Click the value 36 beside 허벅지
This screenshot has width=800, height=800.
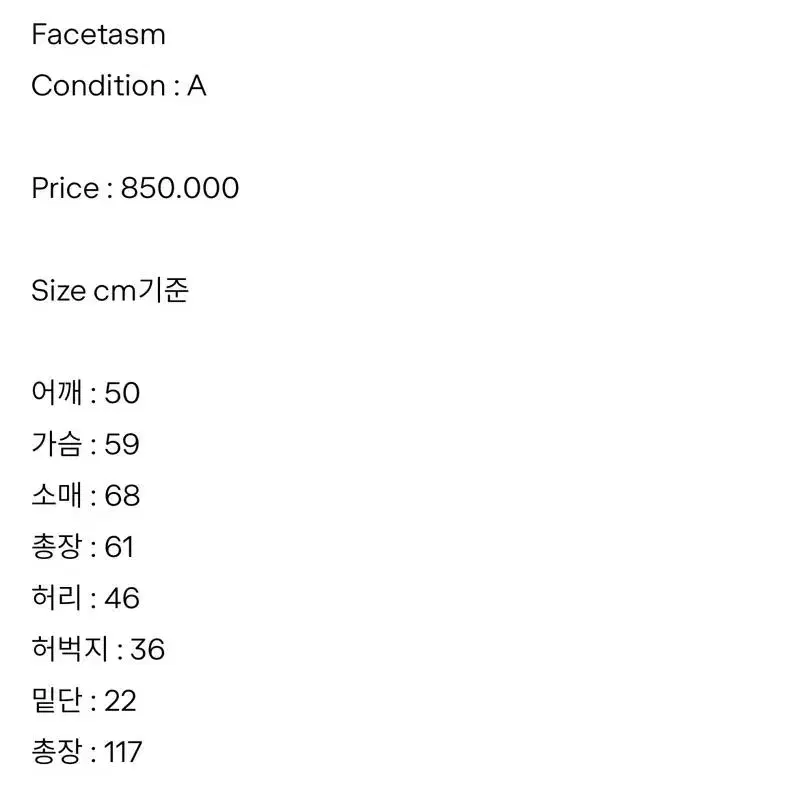click(x=147, y=649)
